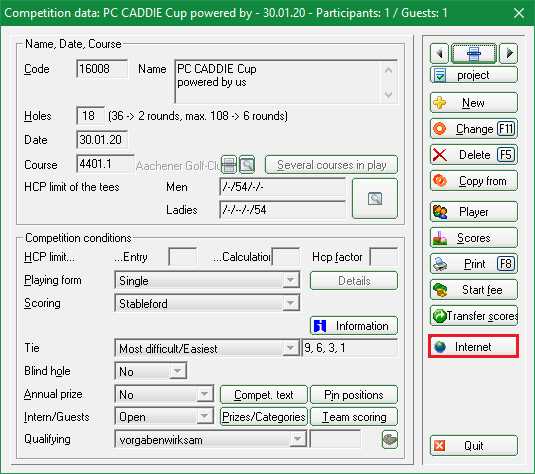Image resolution: width=535 pixels, height=474 pixels.
Task: Expand the Playing form dropdown
Action: 291,280
